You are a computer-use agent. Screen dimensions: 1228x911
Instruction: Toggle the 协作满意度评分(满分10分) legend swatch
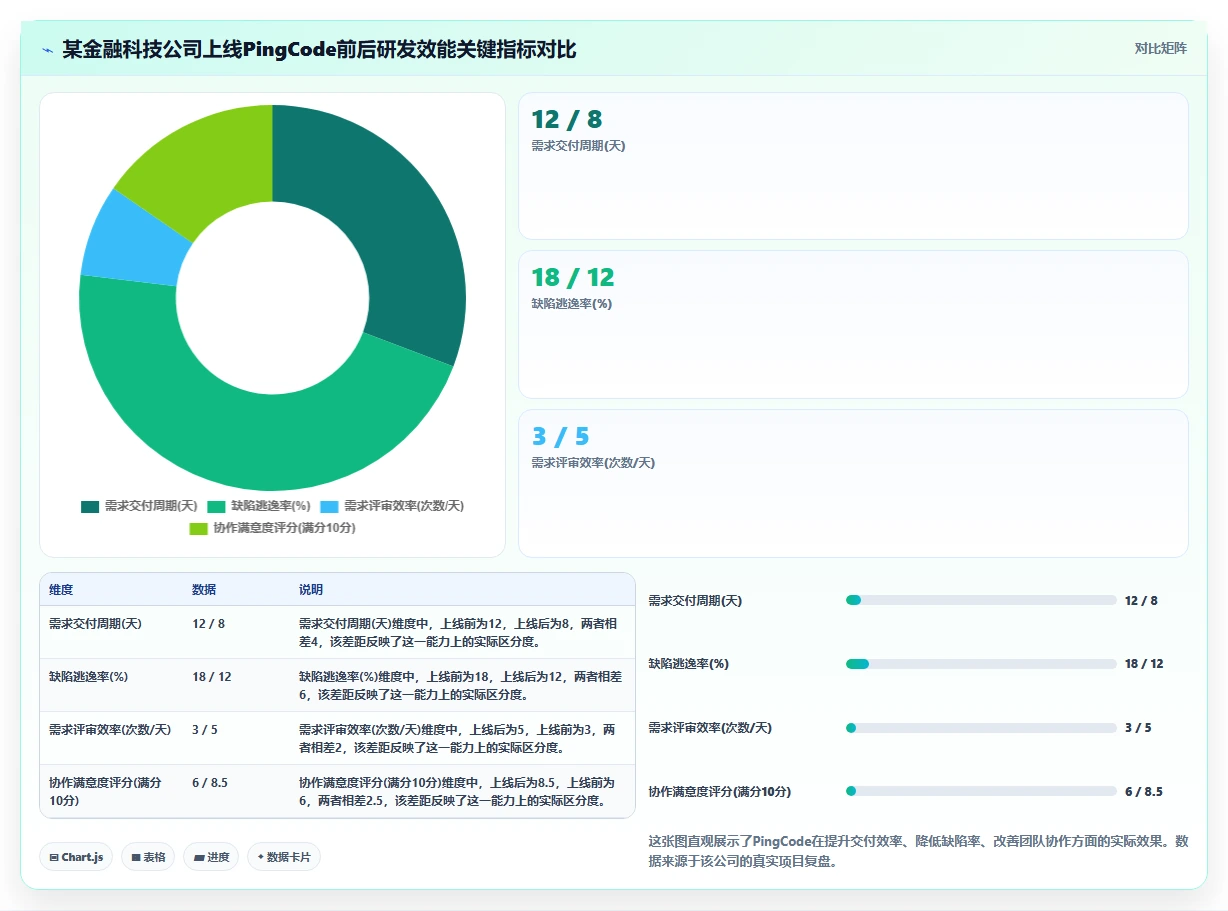(198, 528)
